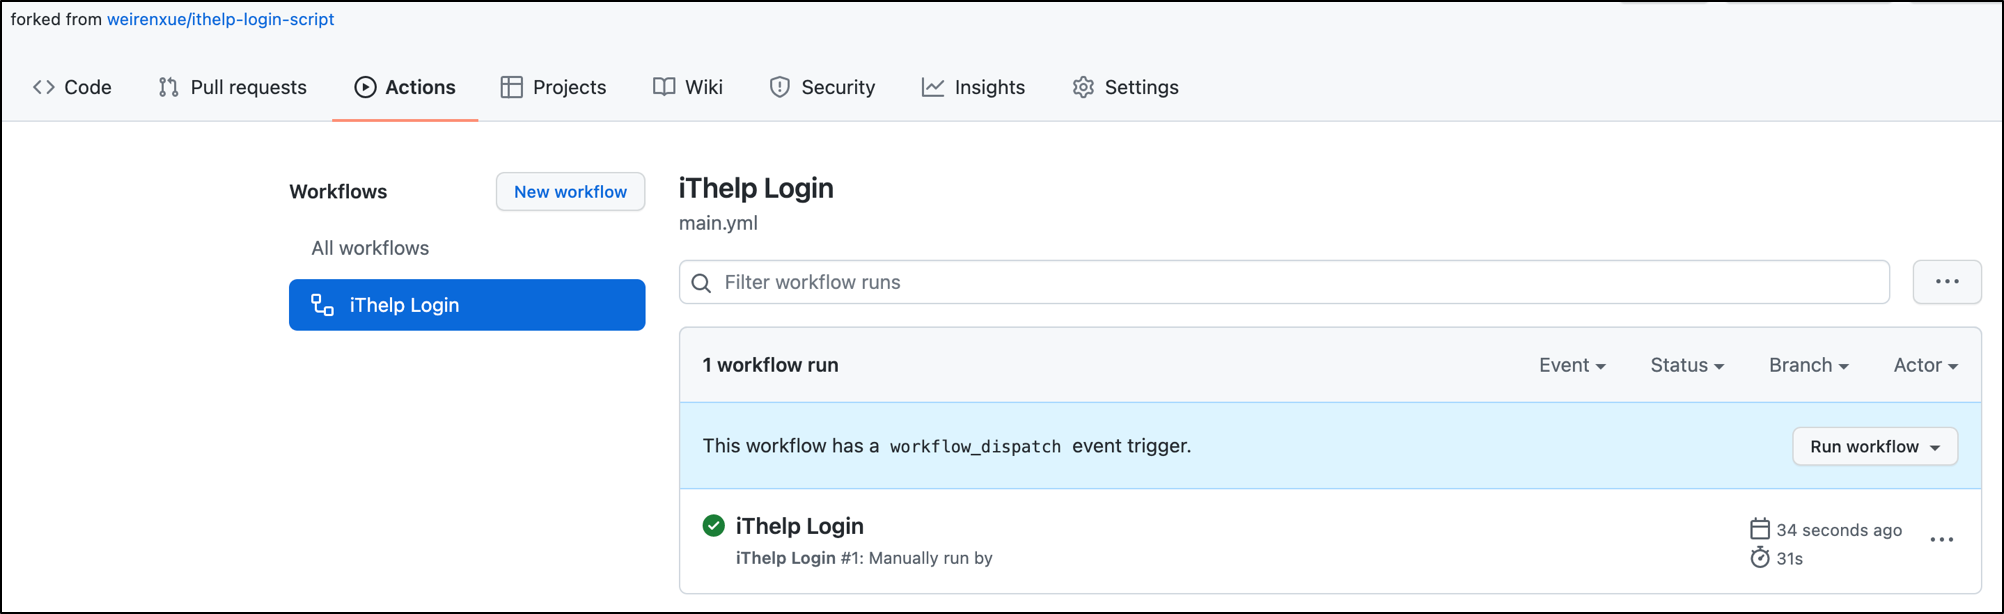This screenshot has width=2004, height=614.
Task: Switch to the Actions tab
Action: point(405,87)
